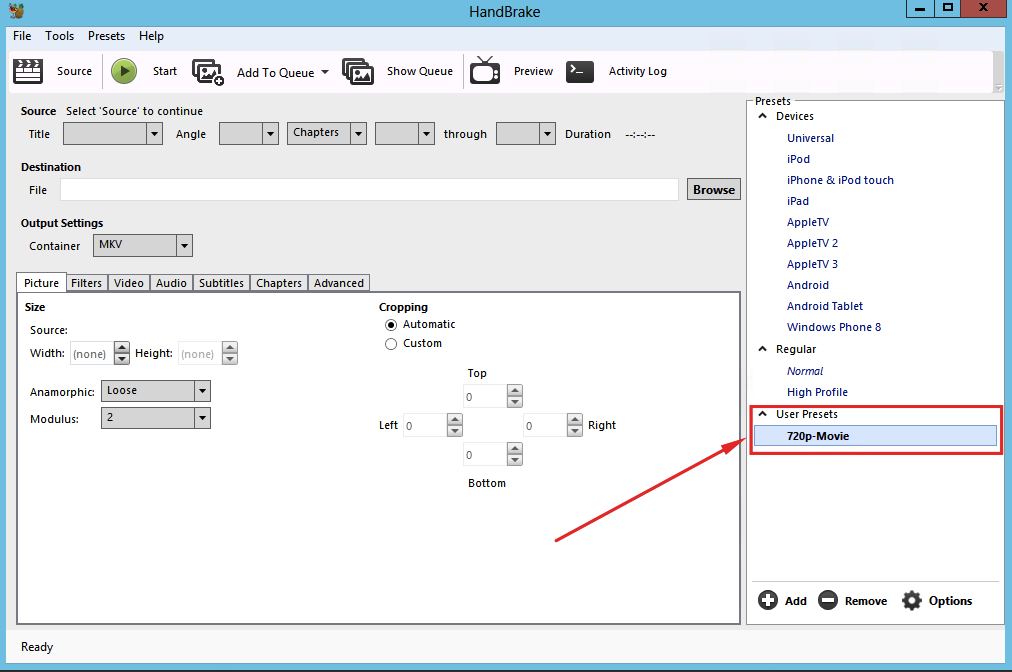Collapse the Devices preset group
Screen dimensions: 1012x672
point(762,116)
